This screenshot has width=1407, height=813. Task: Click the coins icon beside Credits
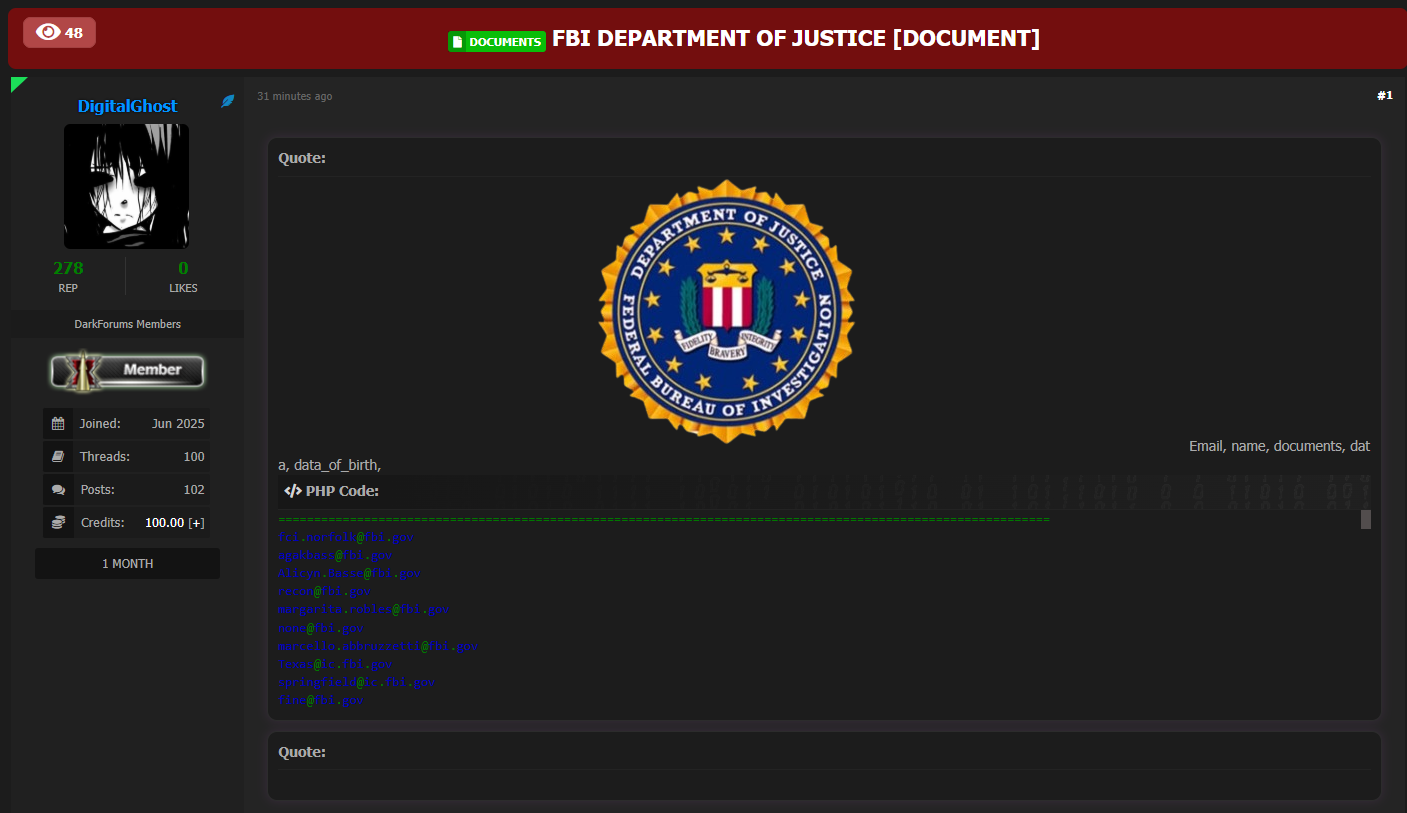[57, 522]
